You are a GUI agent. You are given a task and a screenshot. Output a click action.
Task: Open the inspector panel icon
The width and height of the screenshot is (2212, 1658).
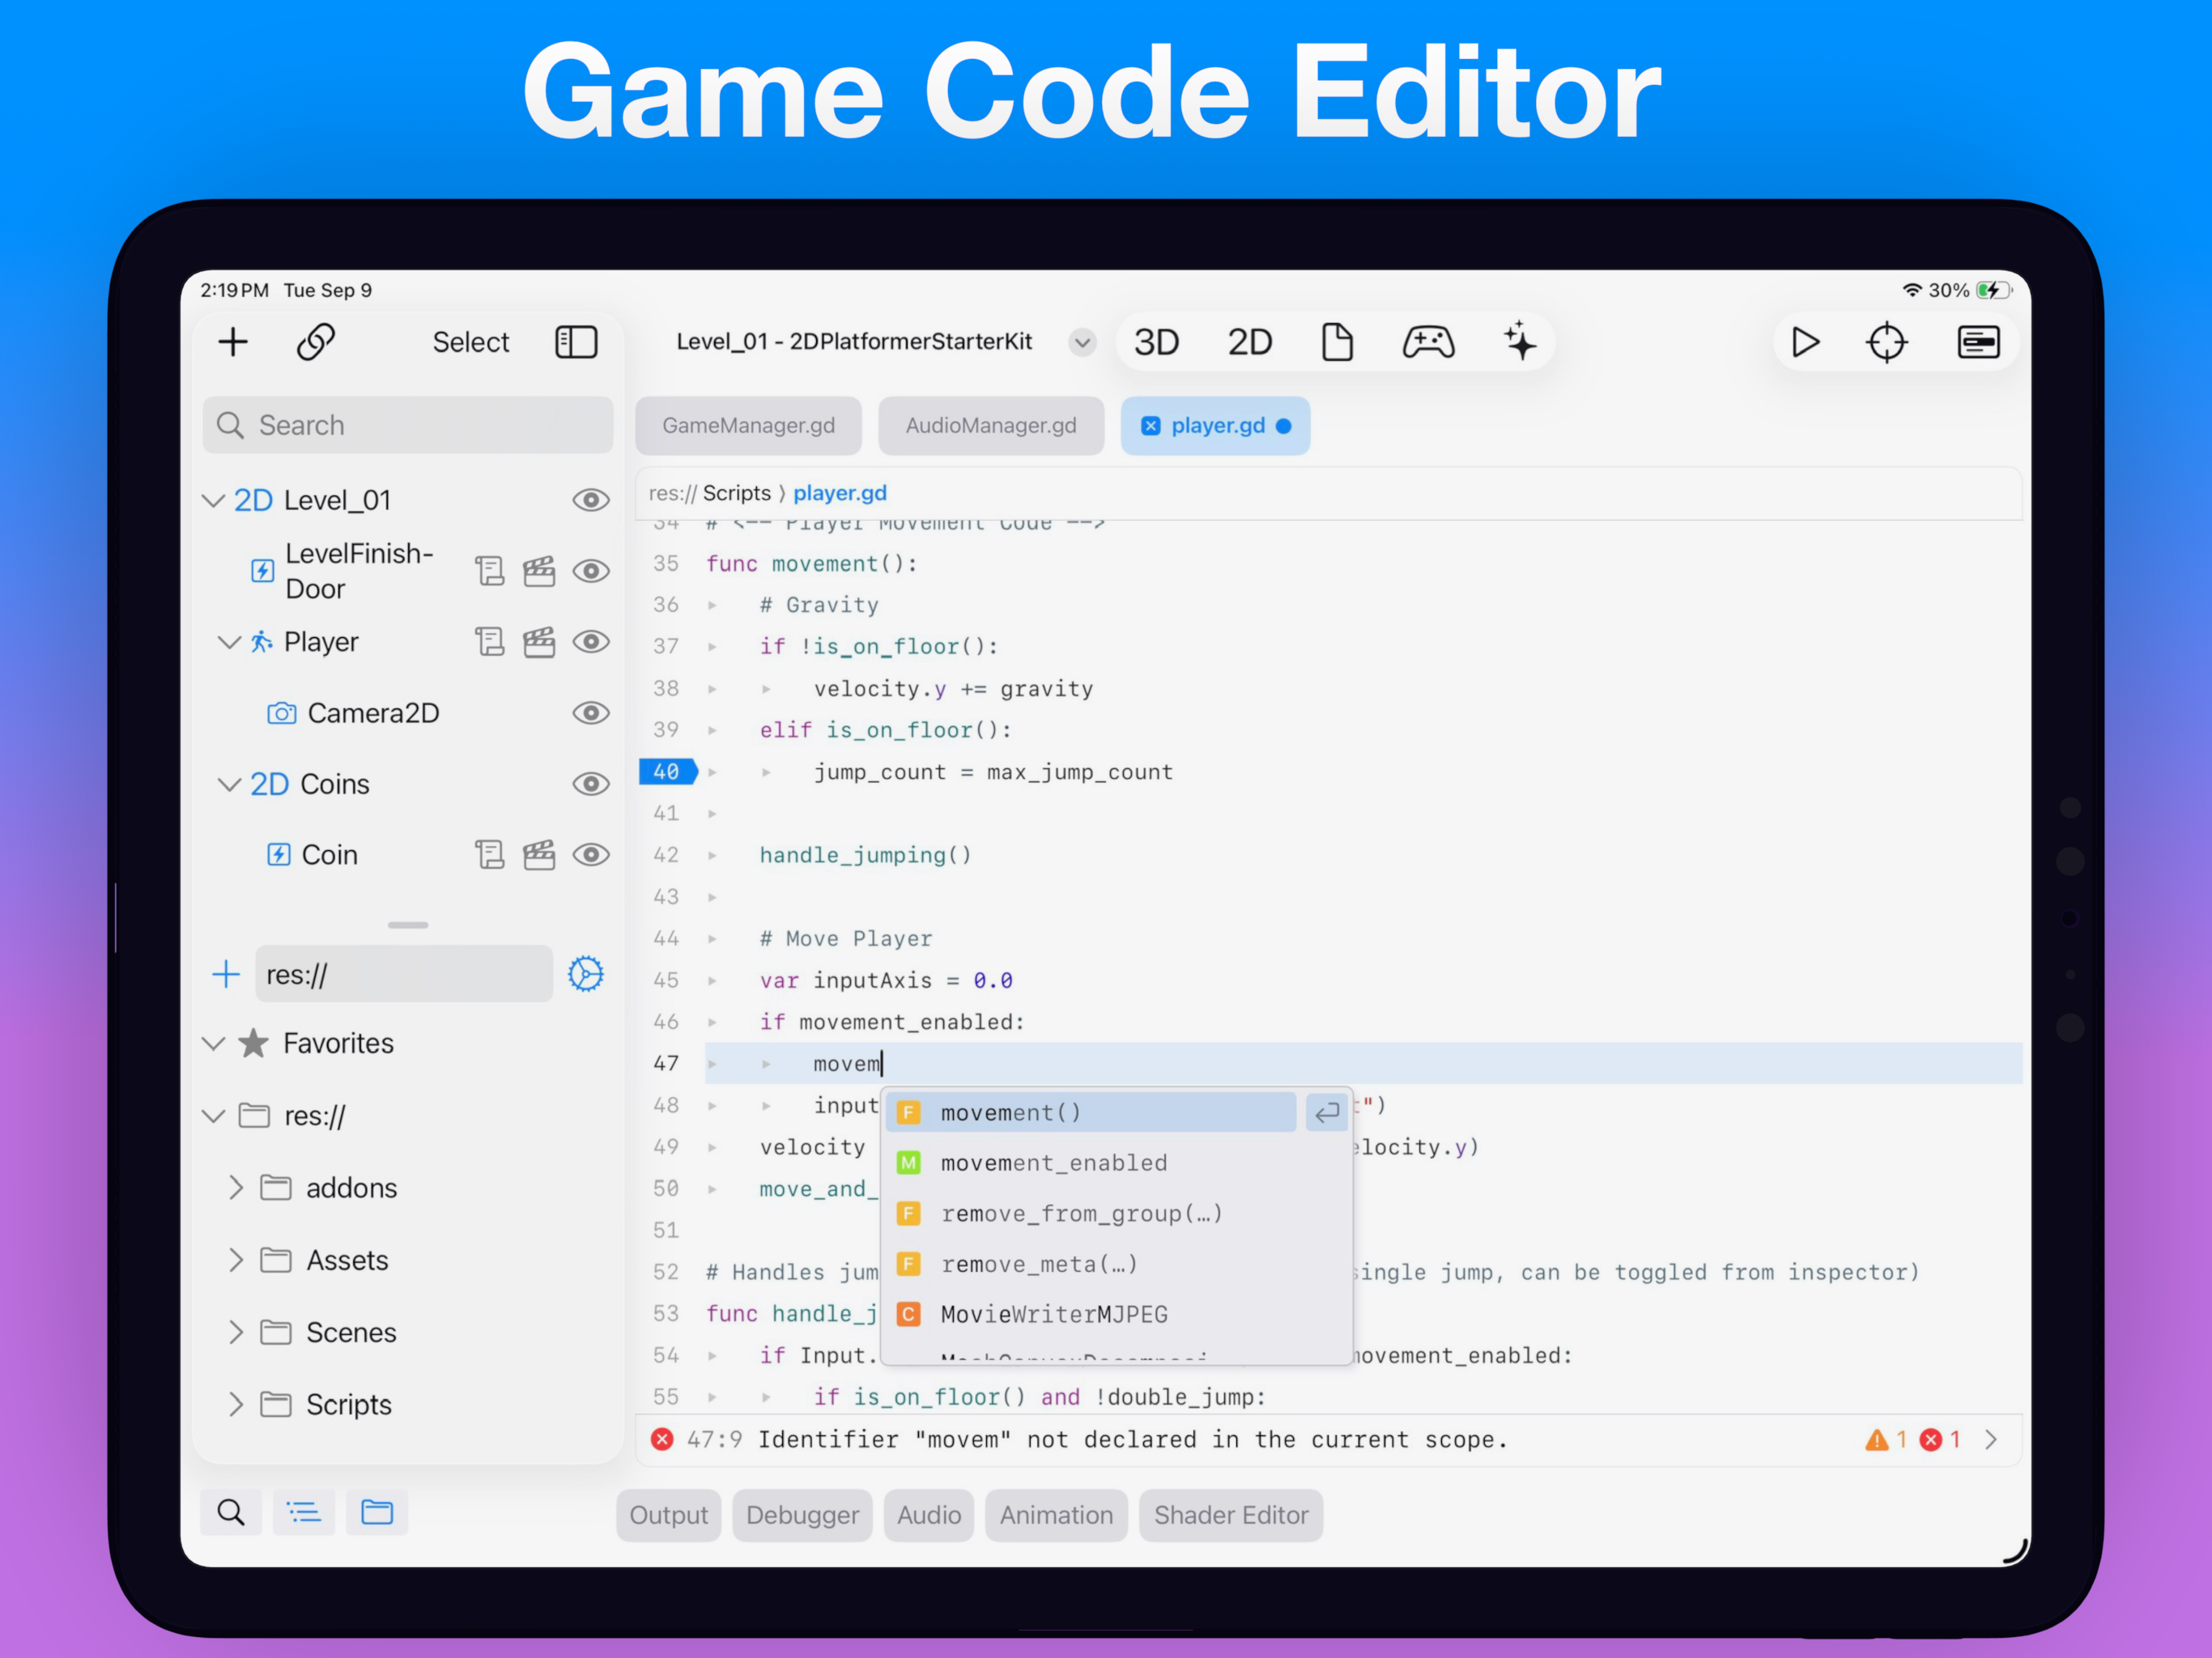[x=1978, y=343]
